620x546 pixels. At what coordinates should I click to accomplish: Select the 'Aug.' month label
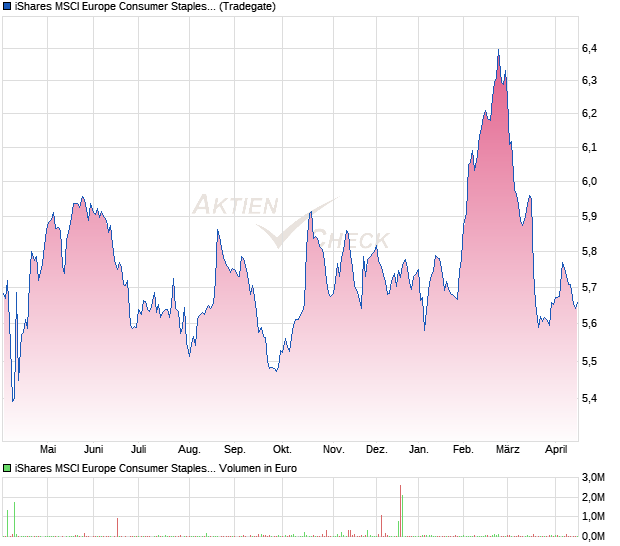pos(189,450)
